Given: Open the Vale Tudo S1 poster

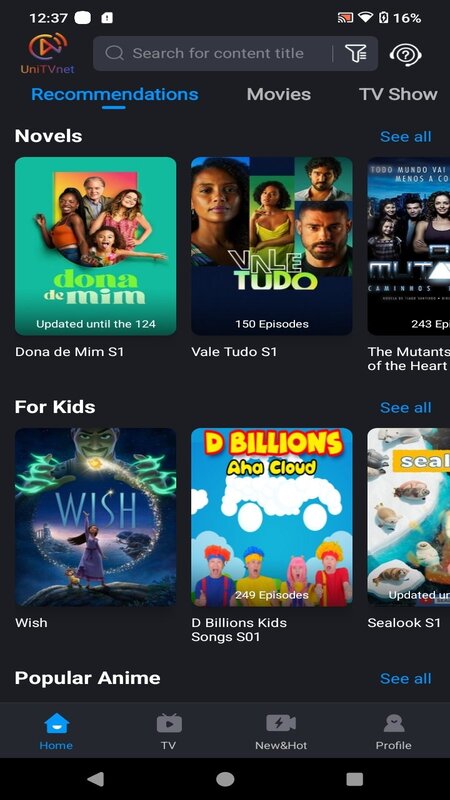Looking at the screenshot, I should 271,246.
